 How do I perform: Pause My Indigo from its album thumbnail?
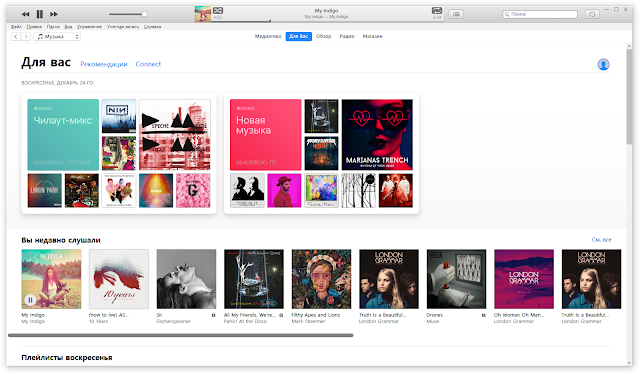pyautogui.click(x=30, y=300)
